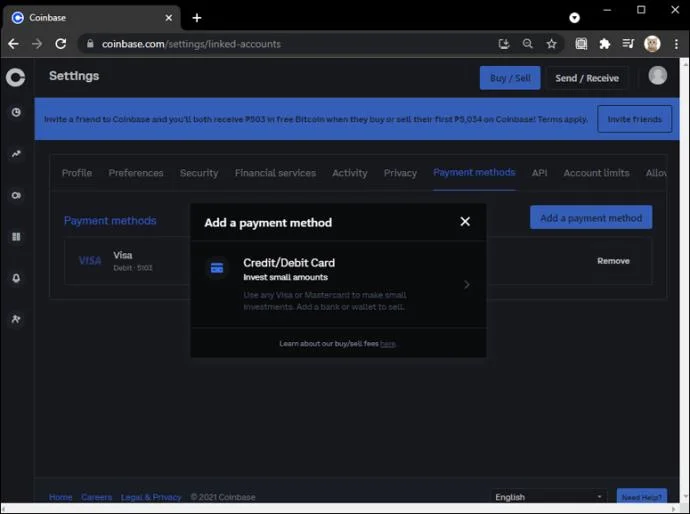This screenshot has width=690, height=514.
Task: Click the Legal & Privacy footer link
Action: pos(151,497)
